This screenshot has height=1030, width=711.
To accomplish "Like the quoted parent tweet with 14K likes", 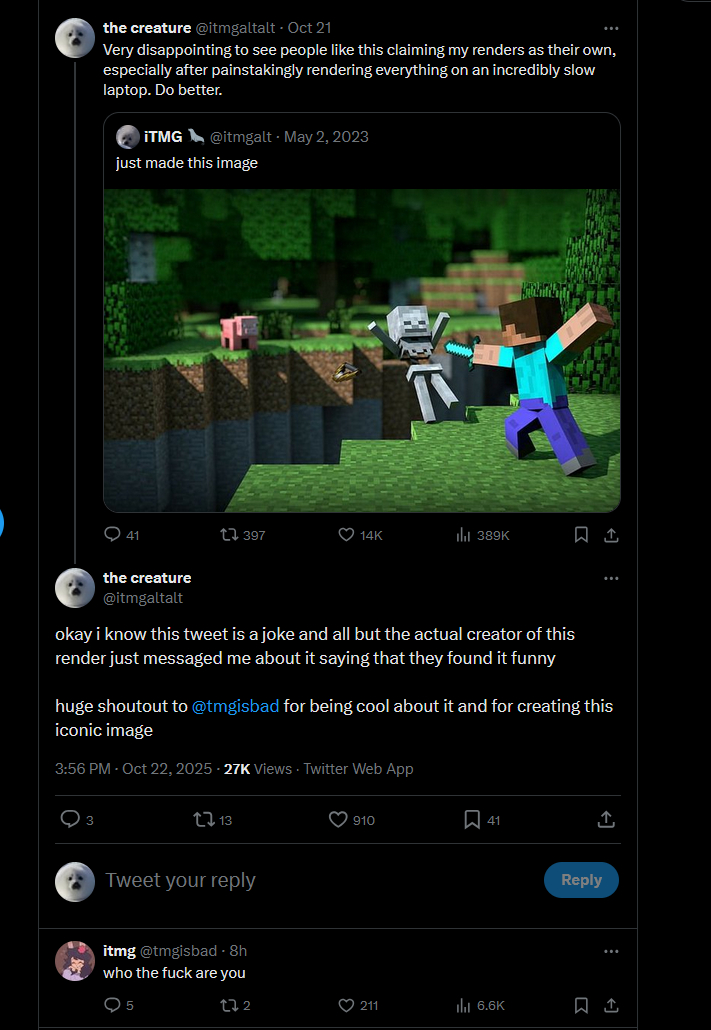I will click(x=347, y=535).
